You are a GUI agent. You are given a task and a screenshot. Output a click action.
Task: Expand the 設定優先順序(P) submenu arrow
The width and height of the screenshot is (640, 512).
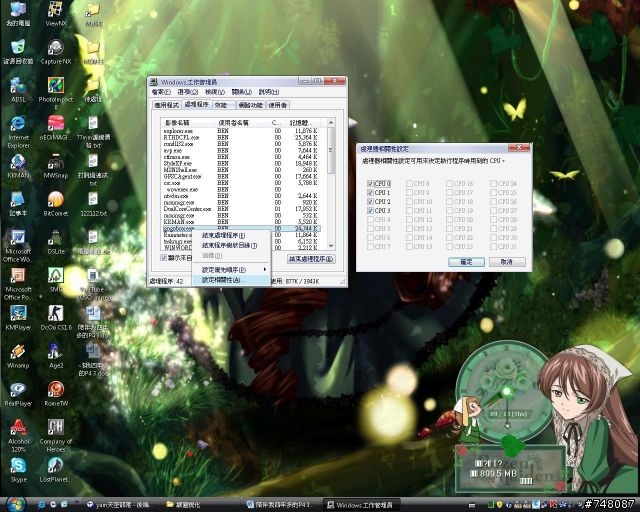[264, 269]
